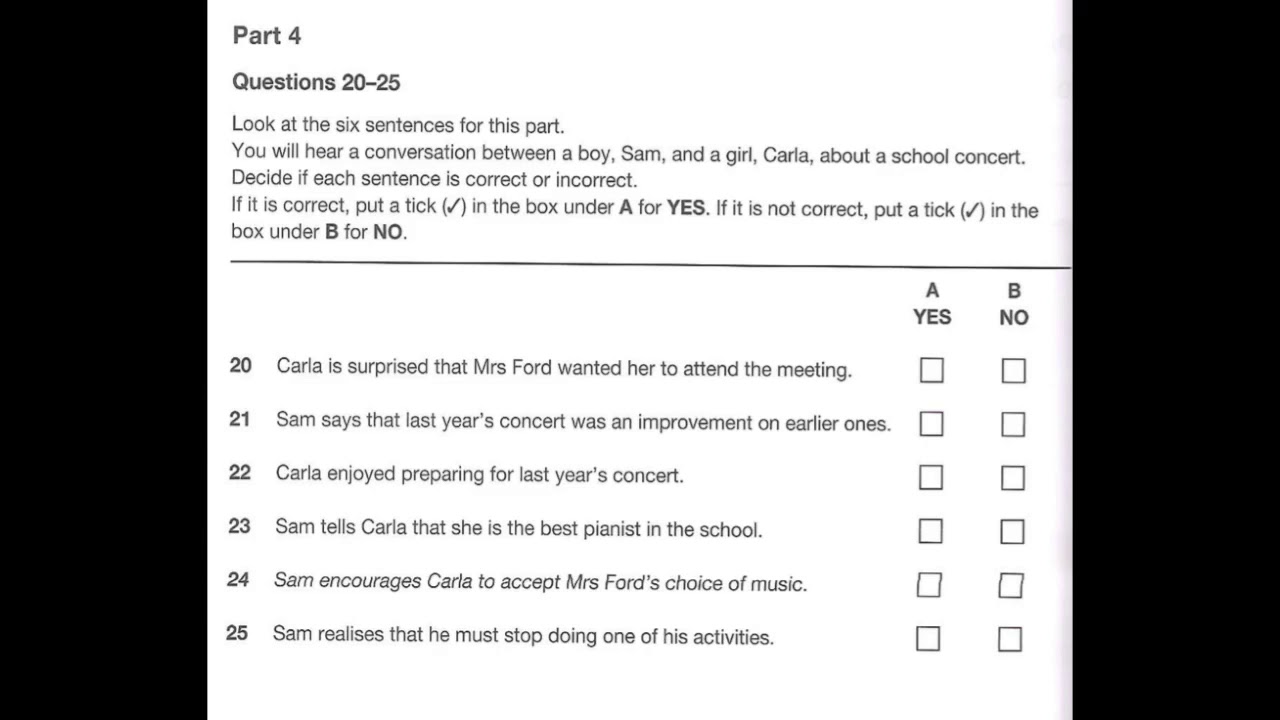
Task: Mark NO box for question 22
Action: pos(1012,478)
